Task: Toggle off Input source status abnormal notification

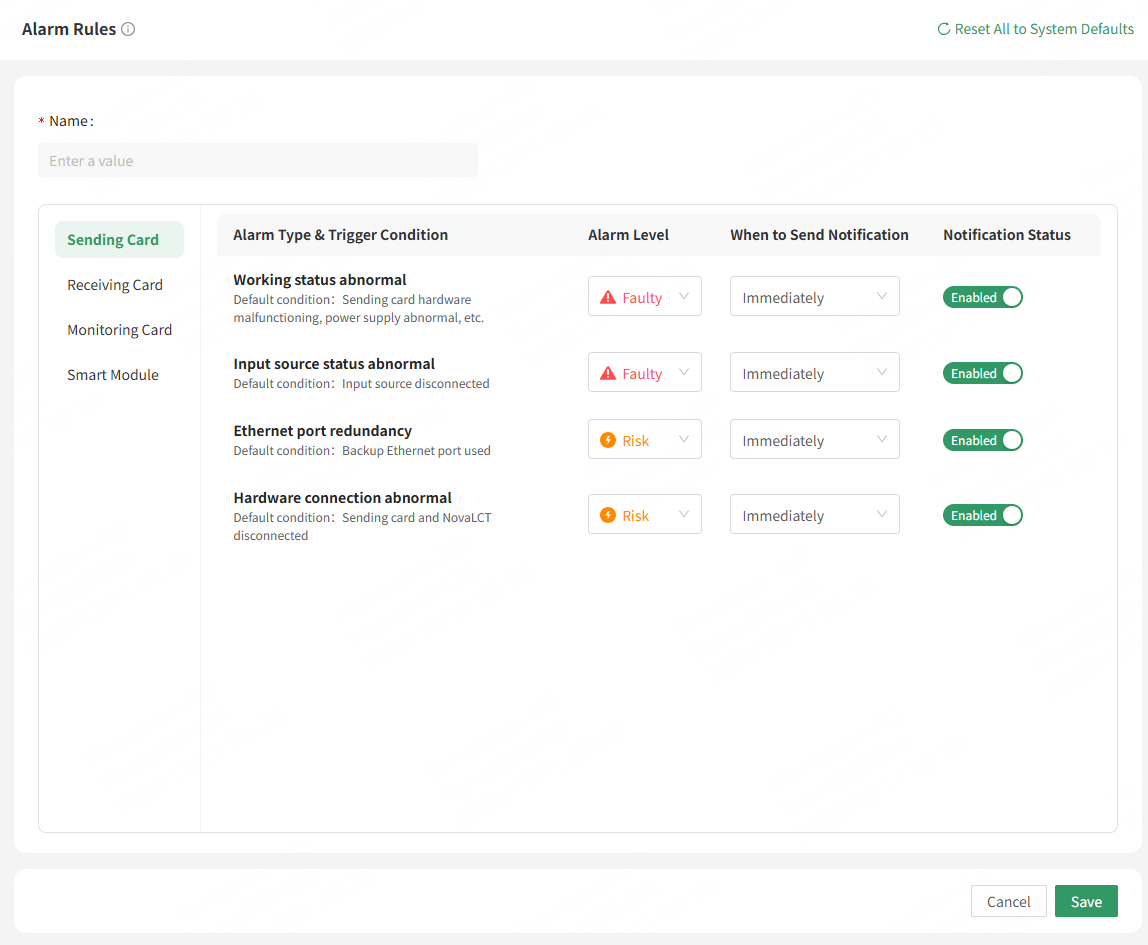Action: click(x=982, y=373)
